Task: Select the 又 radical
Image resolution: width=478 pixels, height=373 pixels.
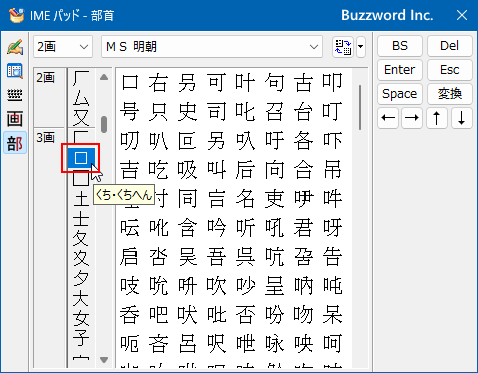Action: (x=81, y=118)
